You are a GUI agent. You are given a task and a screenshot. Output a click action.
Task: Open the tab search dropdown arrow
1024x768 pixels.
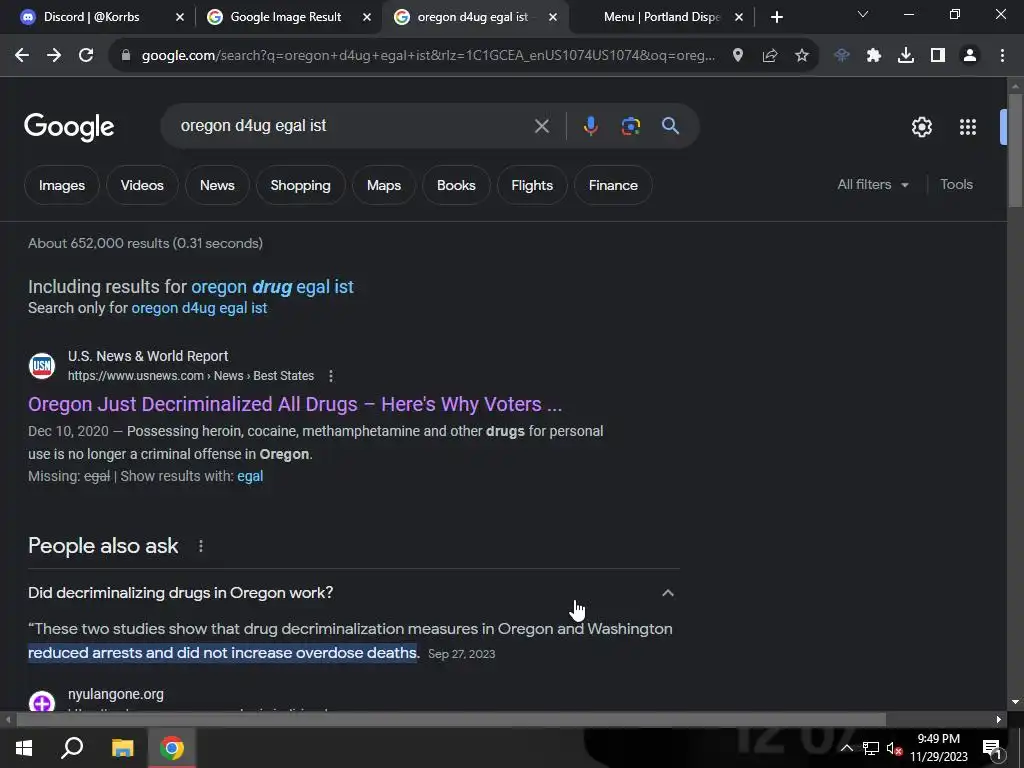[863, 14]
